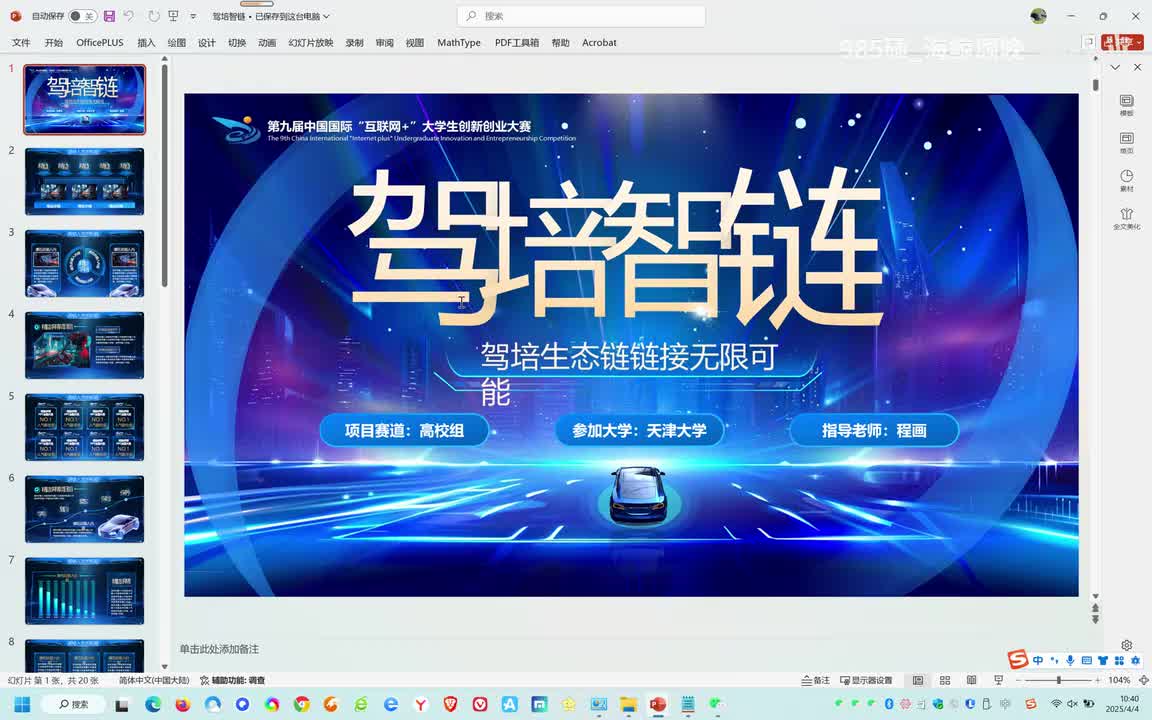Open the Windows Start button
This screenshot has height=720, width=1152.
point(22,705)
